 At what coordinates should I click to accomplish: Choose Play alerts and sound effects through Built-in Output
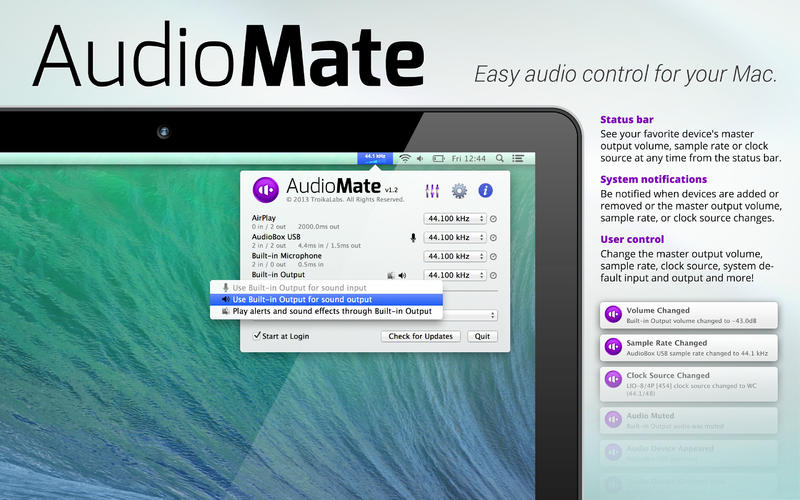point(327,311)
